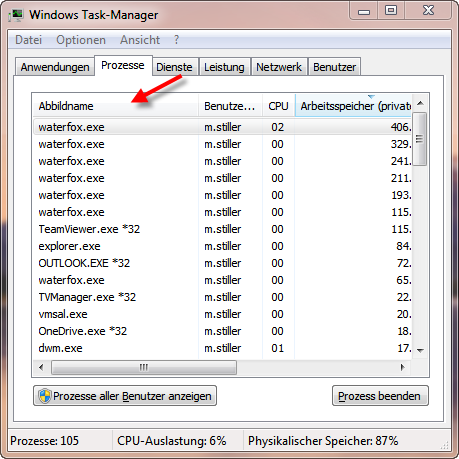The width and height of the screenshot is (459, 459).
Task: Select the OneDrive.exe *32 process
Action: click(x=222, y=331)
